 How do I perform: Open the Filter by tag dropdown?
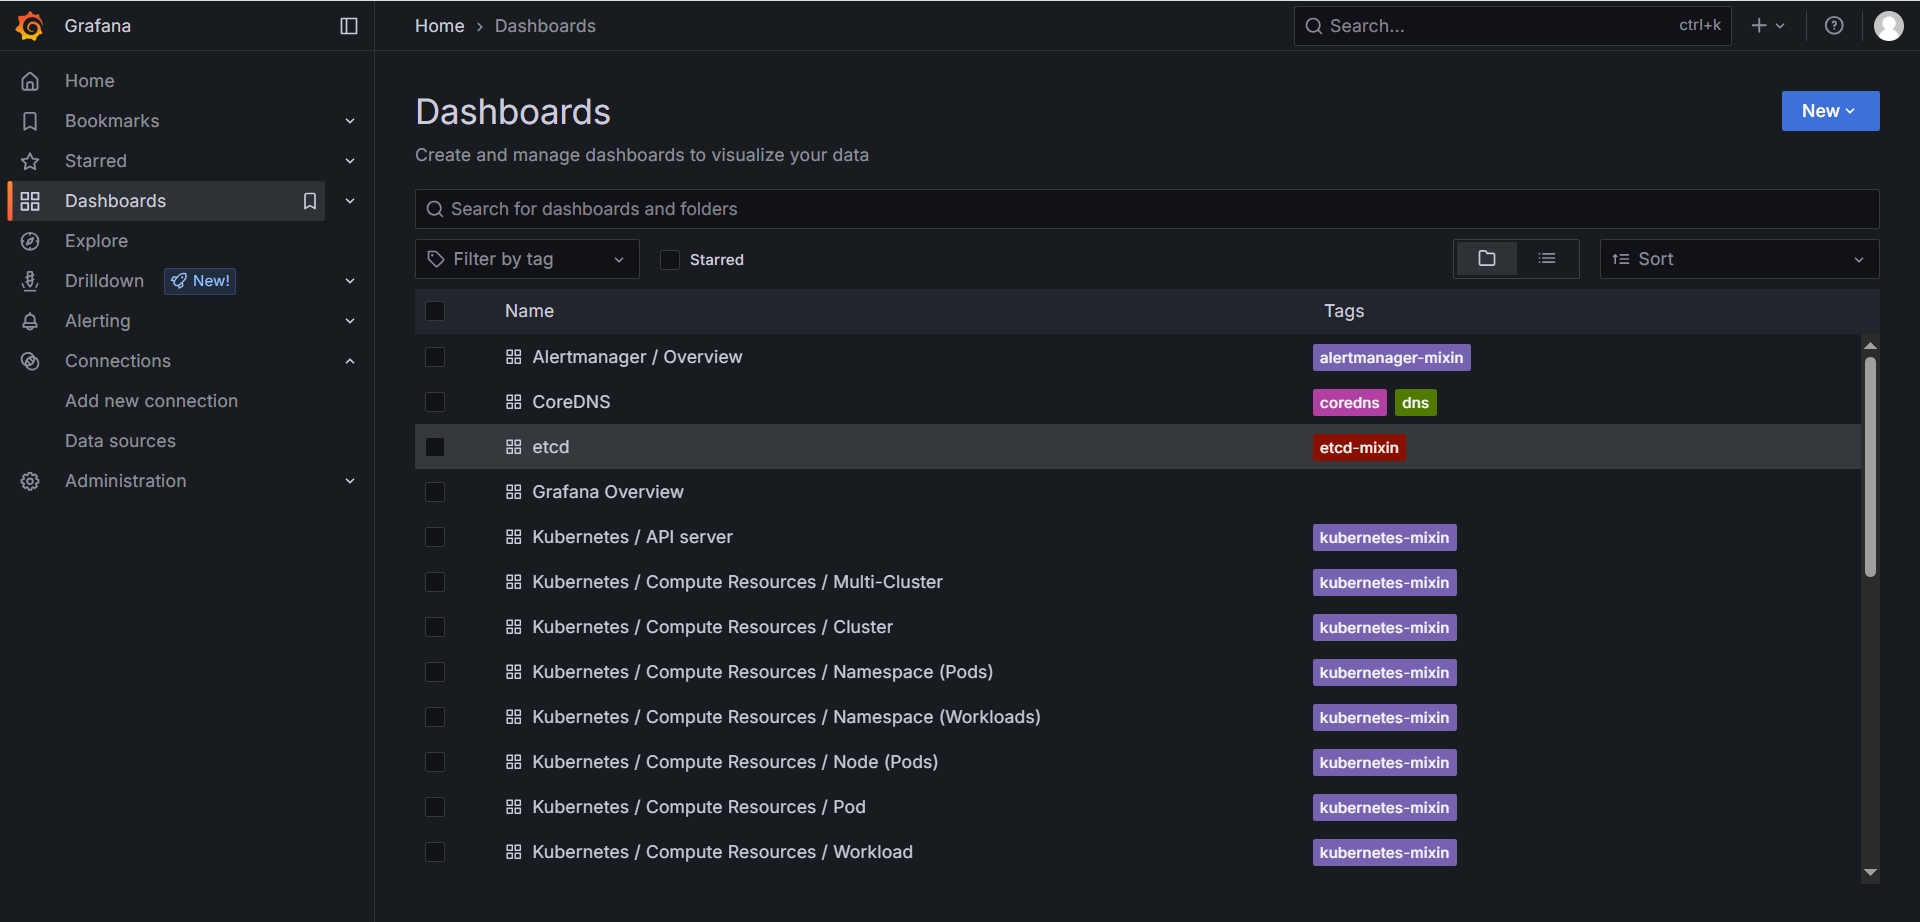pyautogui.click(x=527, y=259)
